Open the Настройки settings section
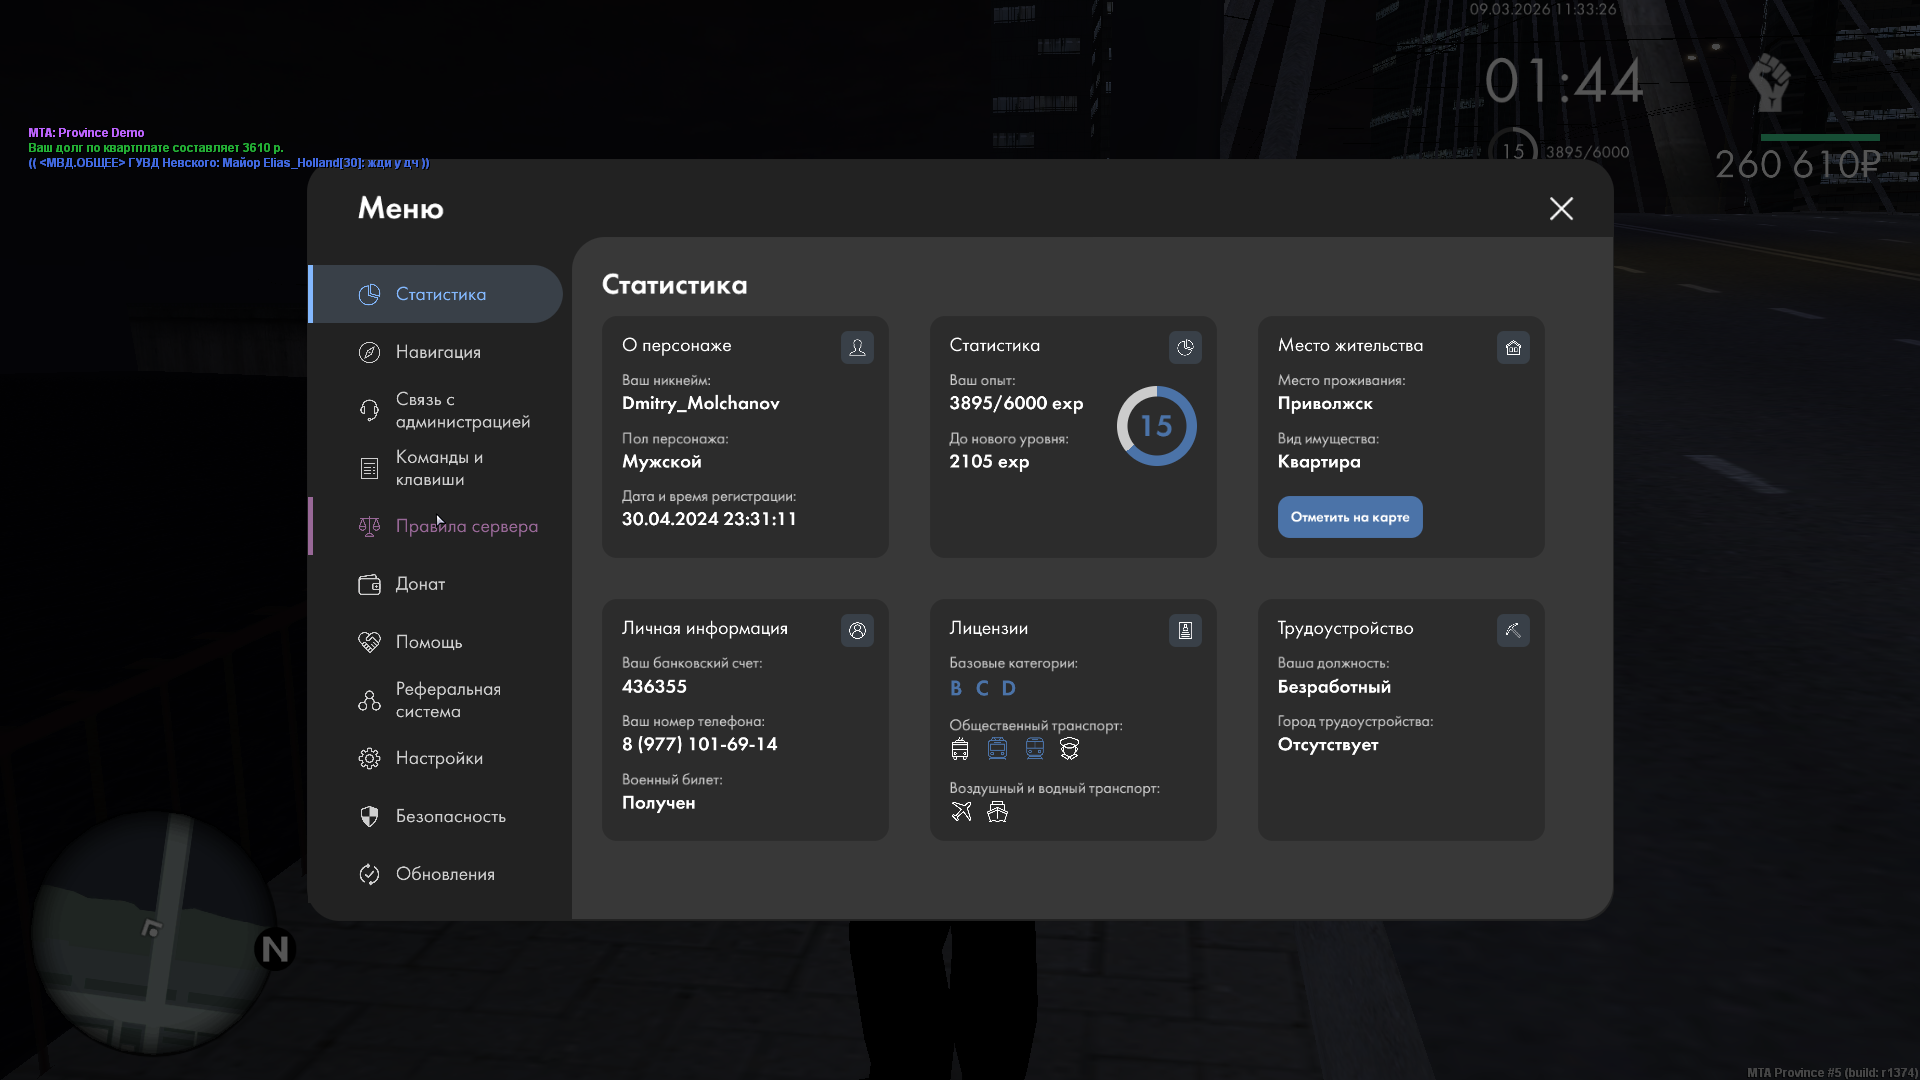Screen dimensions: 1920x1080 (439, 758)
